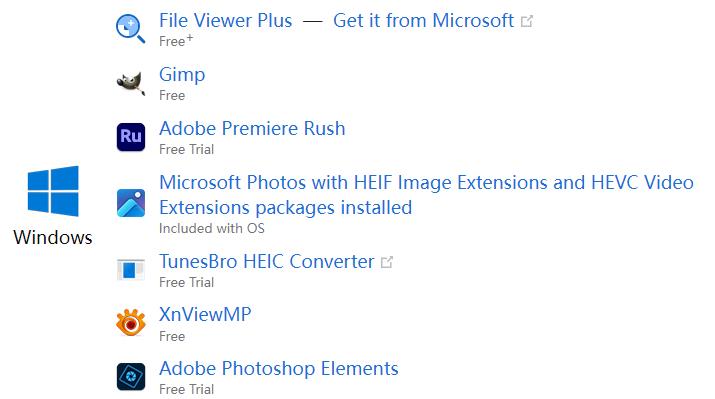Open the Adobe Premiere Rush link

click(252, 129)
